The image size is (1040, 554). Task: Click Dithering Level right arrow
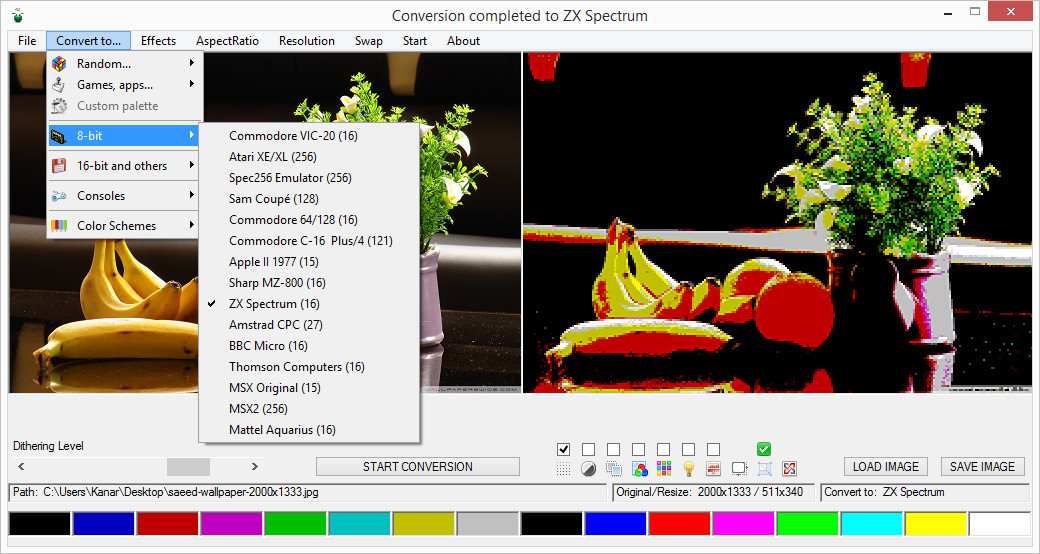[x=255, y=466]
